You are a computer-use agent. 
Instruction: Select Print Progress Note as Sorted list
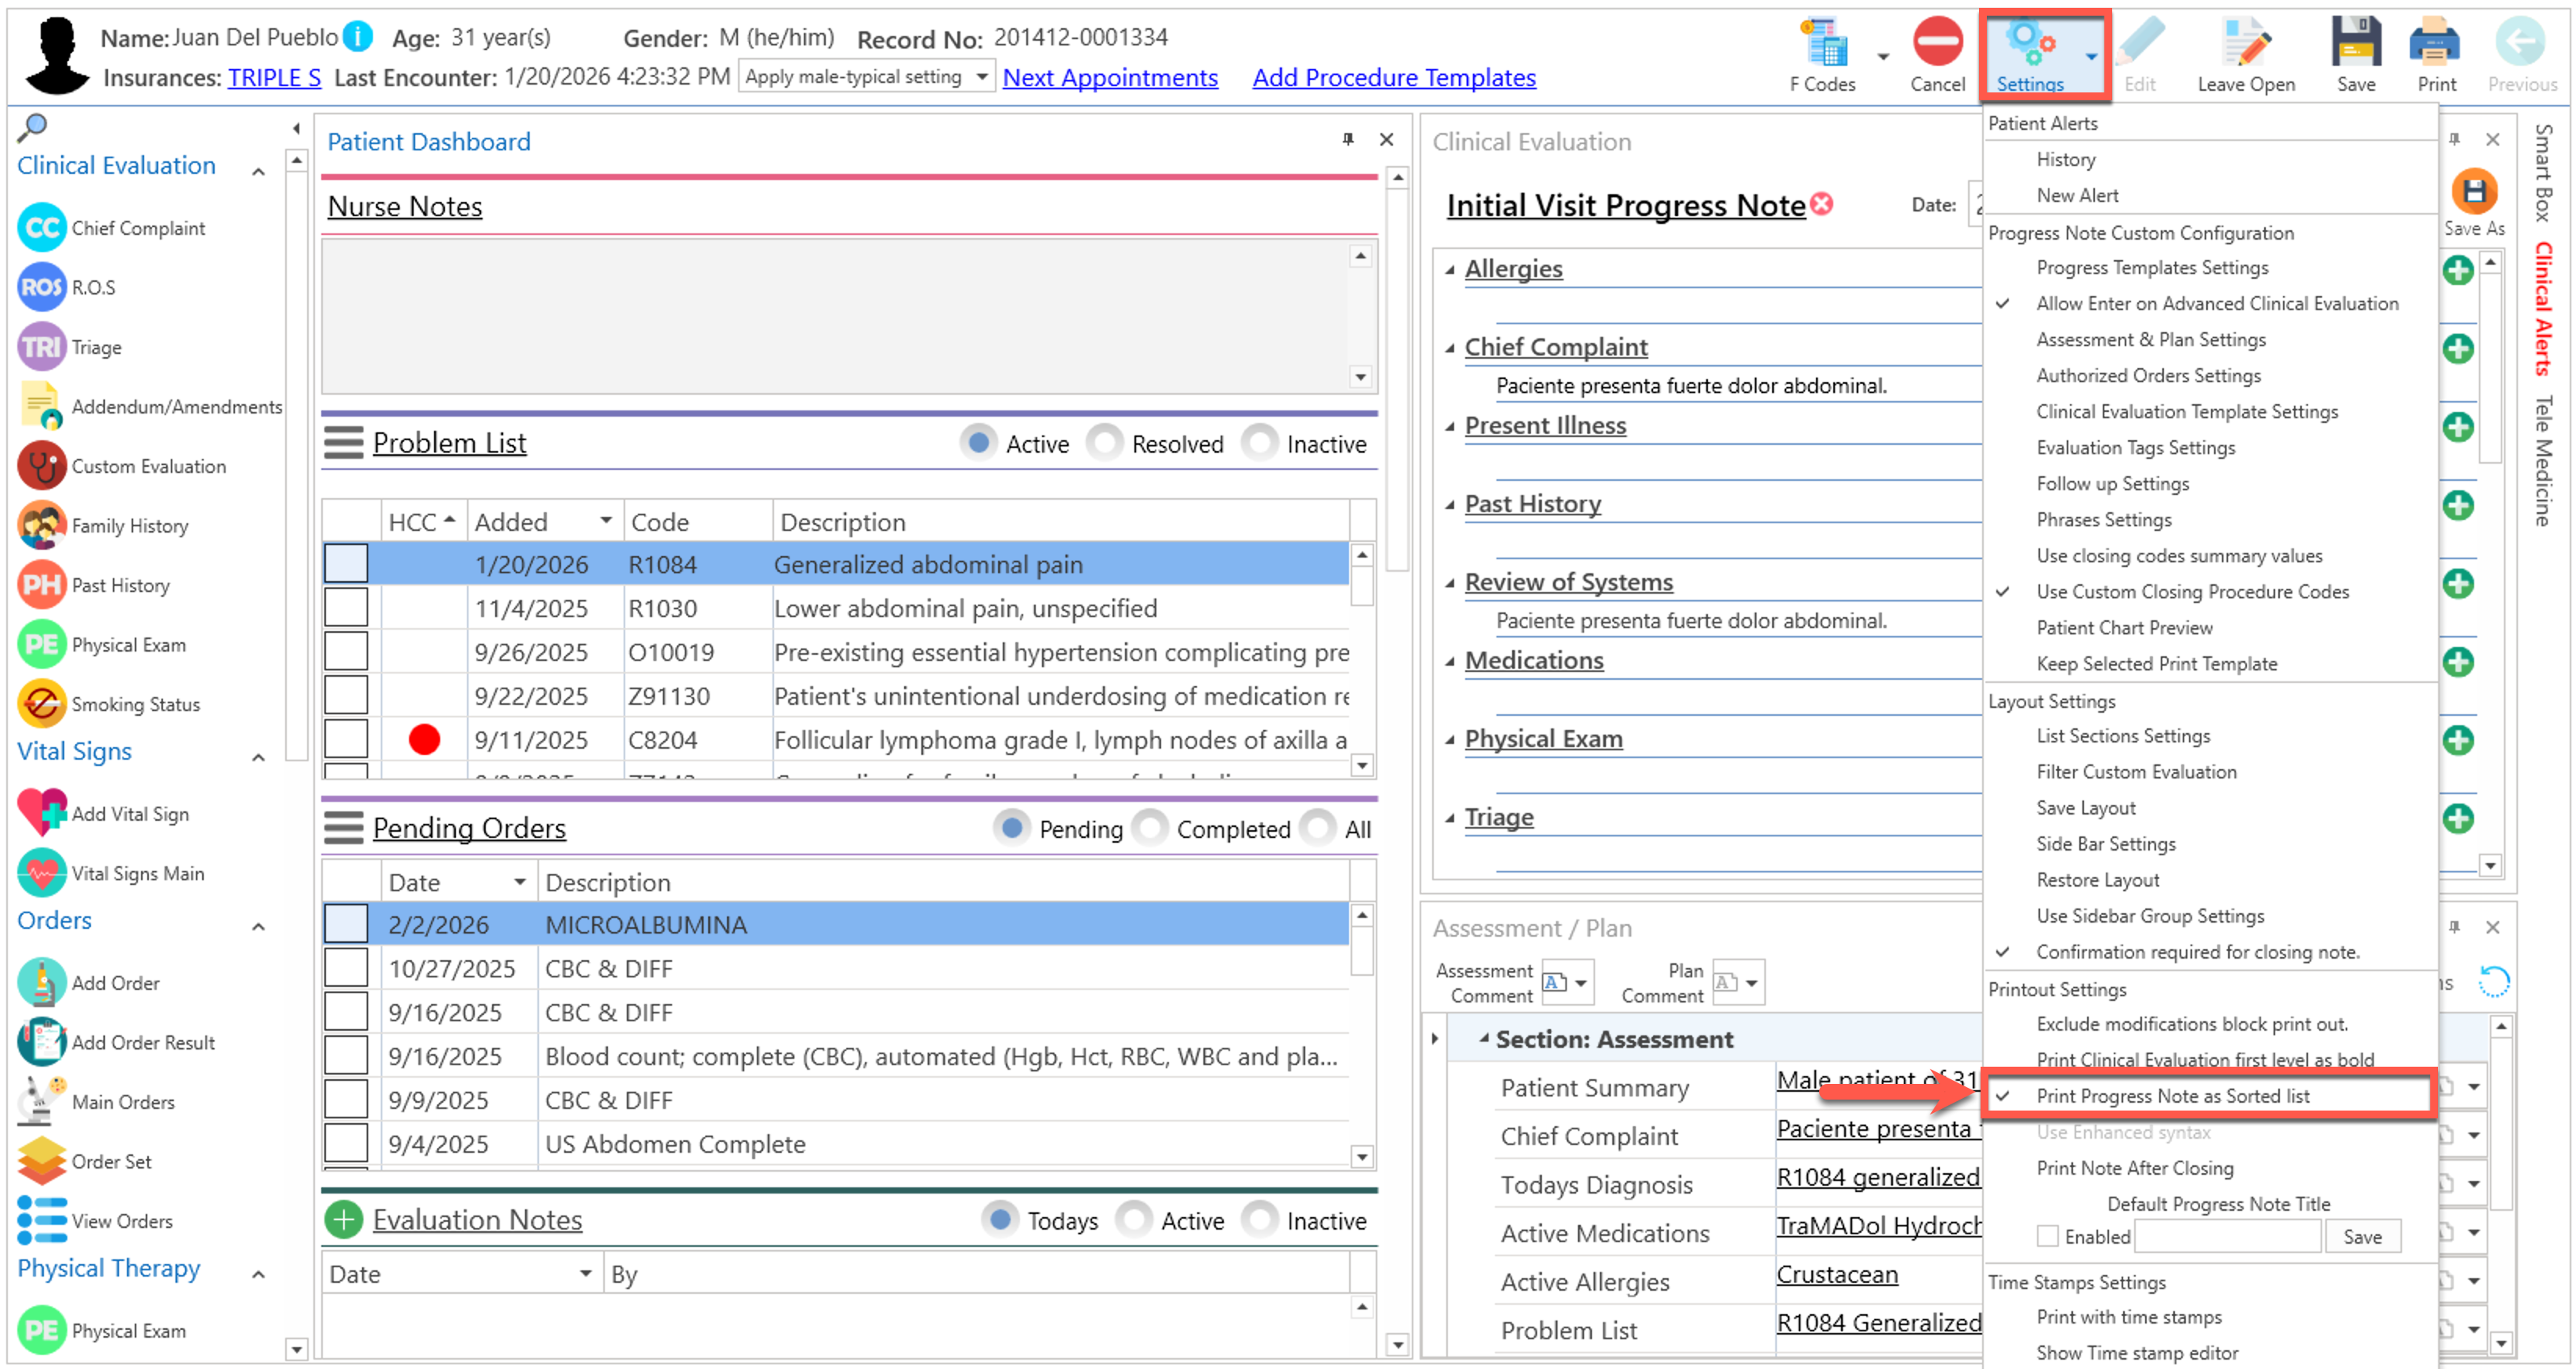(2172, 1096)
